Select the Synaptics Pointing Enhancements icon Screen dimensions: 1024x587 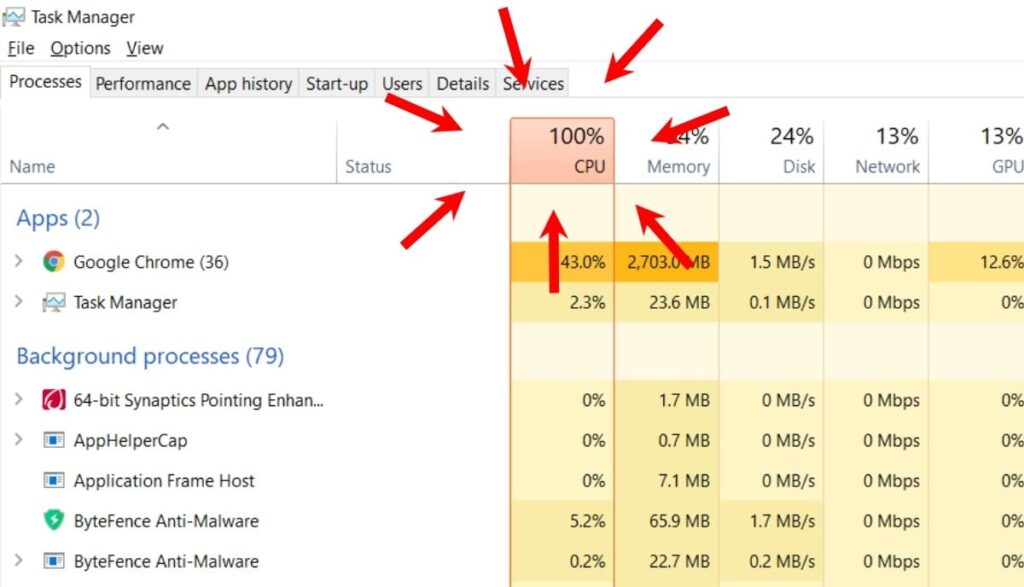pyautogui.click(x=52, y=399)
